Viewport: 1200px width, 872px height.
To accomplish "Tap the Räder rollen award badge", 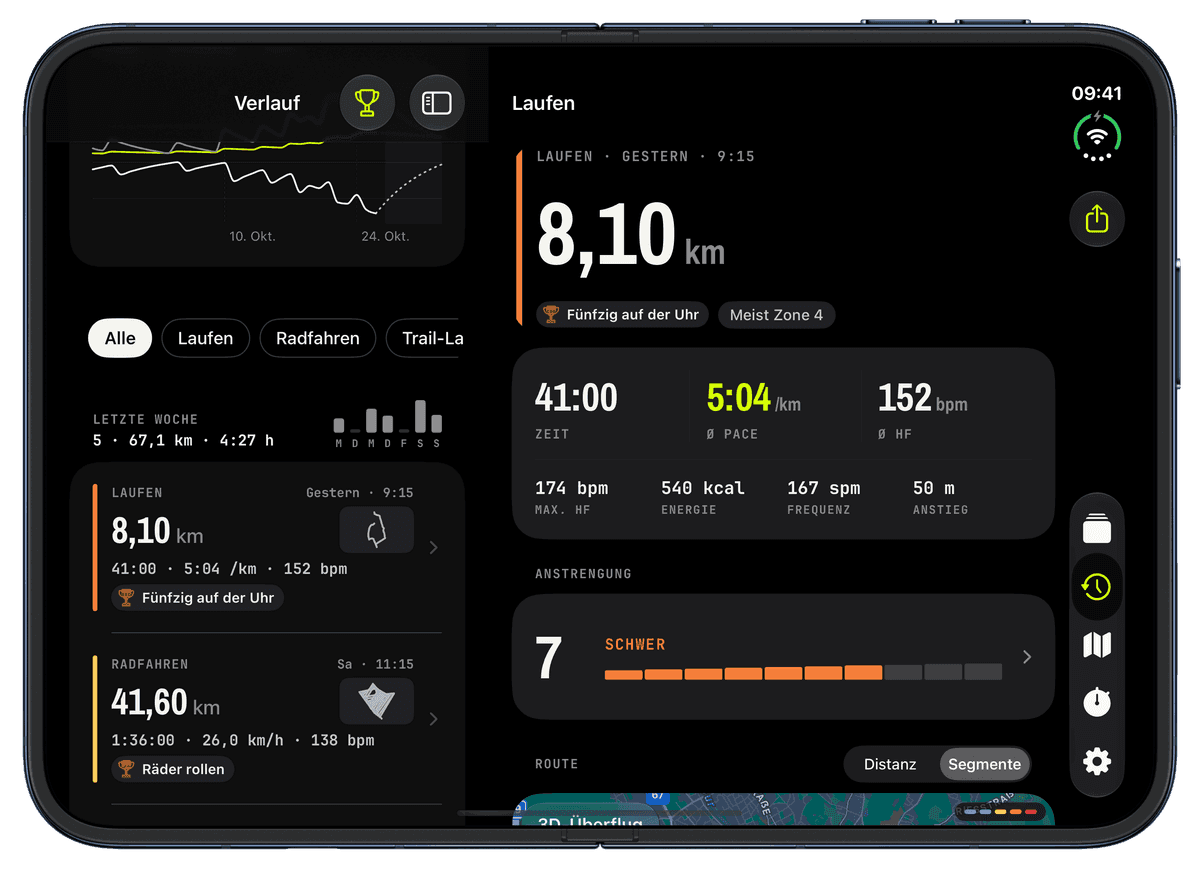I will click(x=173, y=769).
